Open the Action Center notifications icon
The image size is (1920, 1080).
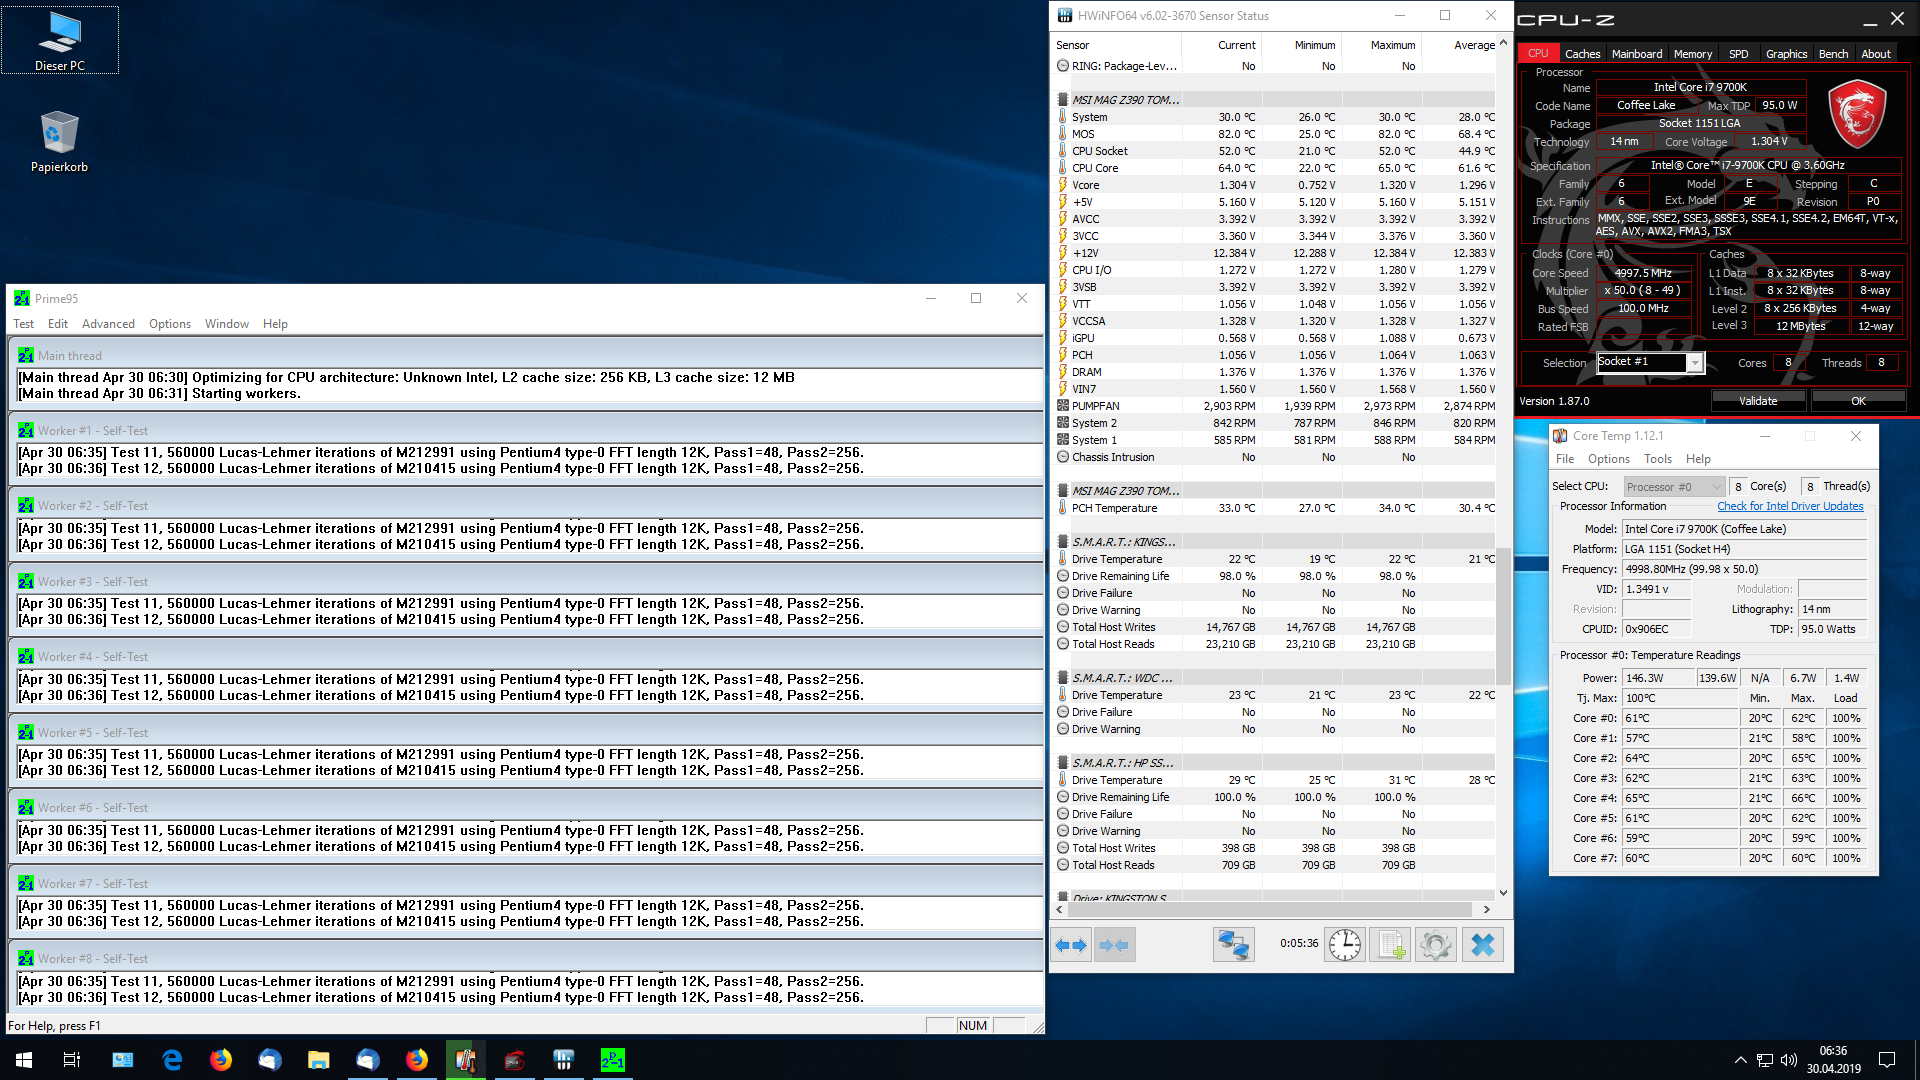tap(1887, 1060)
